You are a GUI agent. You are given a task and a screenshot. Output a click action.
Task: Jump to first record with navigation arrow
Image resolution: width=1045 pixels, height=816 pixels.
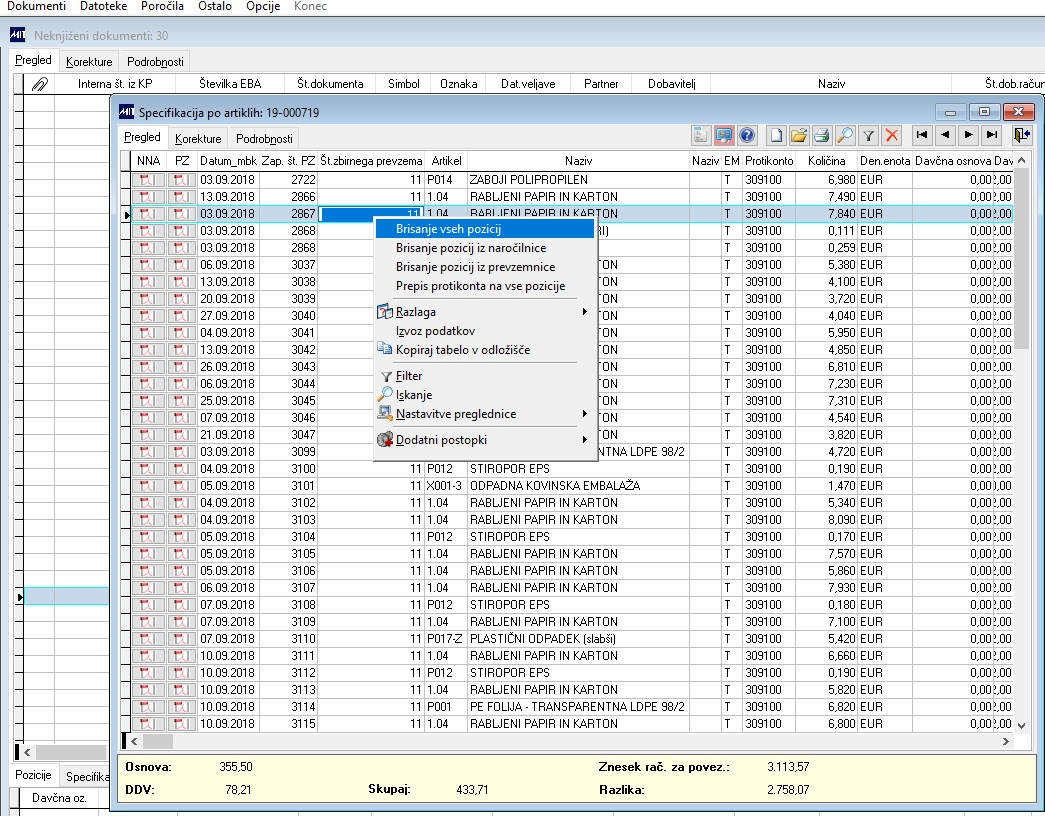coord(921,135)
